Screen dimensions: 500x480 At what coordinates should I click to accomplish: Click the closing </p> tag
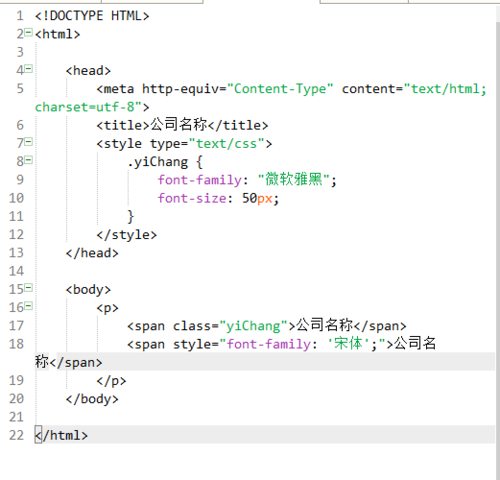pyautogui.click(x=111, y=381)
